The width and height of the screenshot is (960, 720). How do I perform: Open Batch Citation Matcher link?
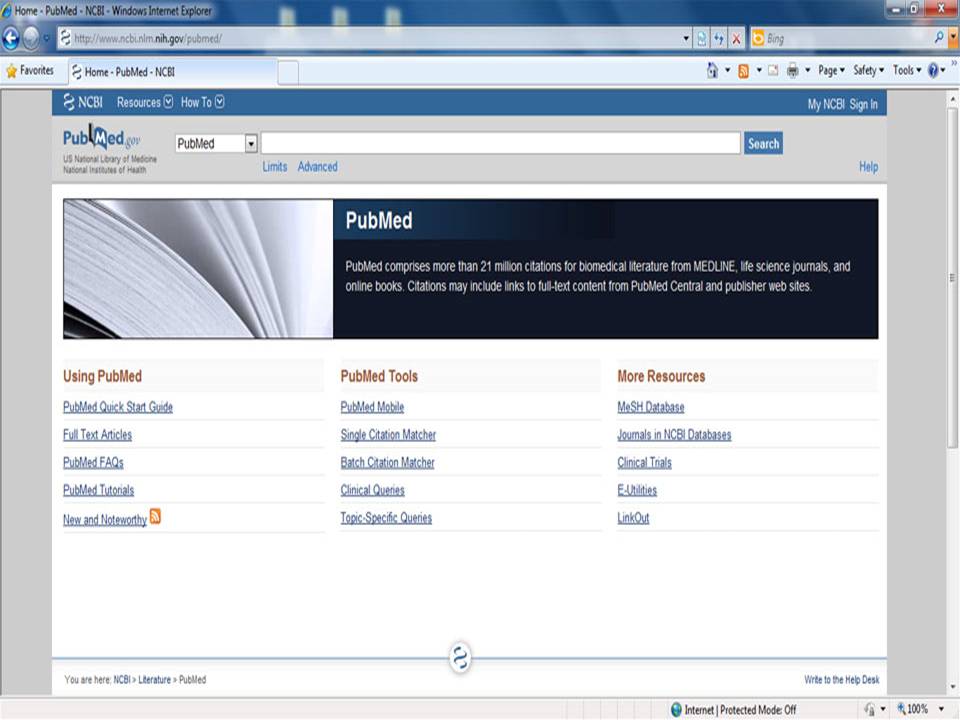(388, 462)
